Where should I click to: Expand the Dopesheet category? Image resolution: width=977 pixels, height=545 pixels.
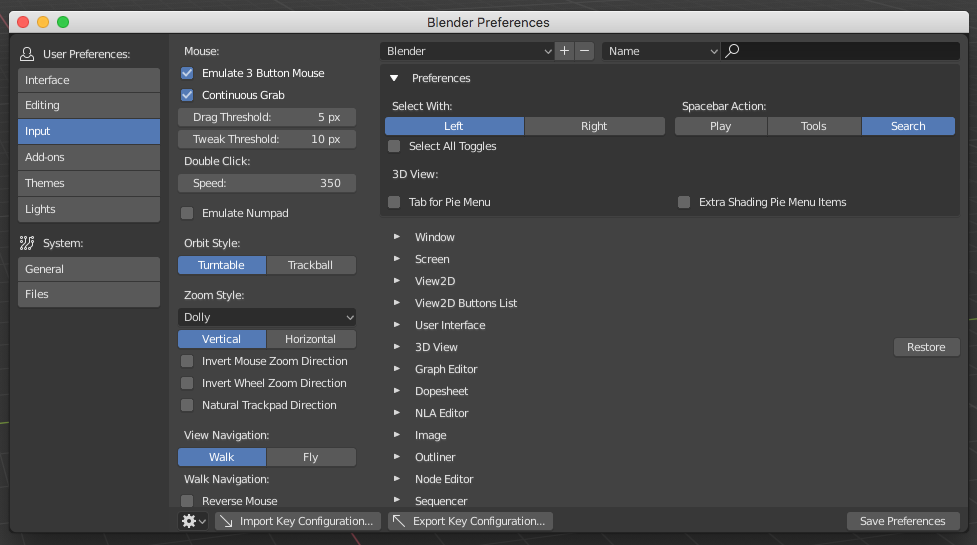tap(396, 391)
